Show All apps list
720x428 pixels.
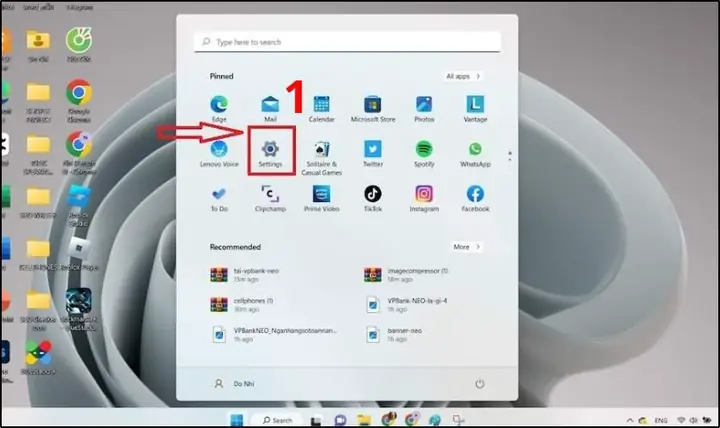(x=463, y=76)
